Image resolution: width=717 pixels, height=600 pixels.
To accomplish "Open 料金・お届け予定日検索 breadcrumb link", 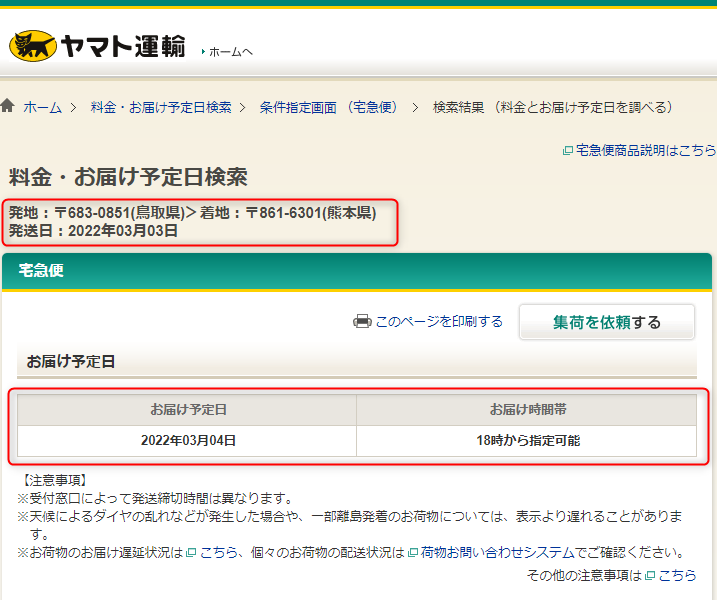I will pos(161,107).
